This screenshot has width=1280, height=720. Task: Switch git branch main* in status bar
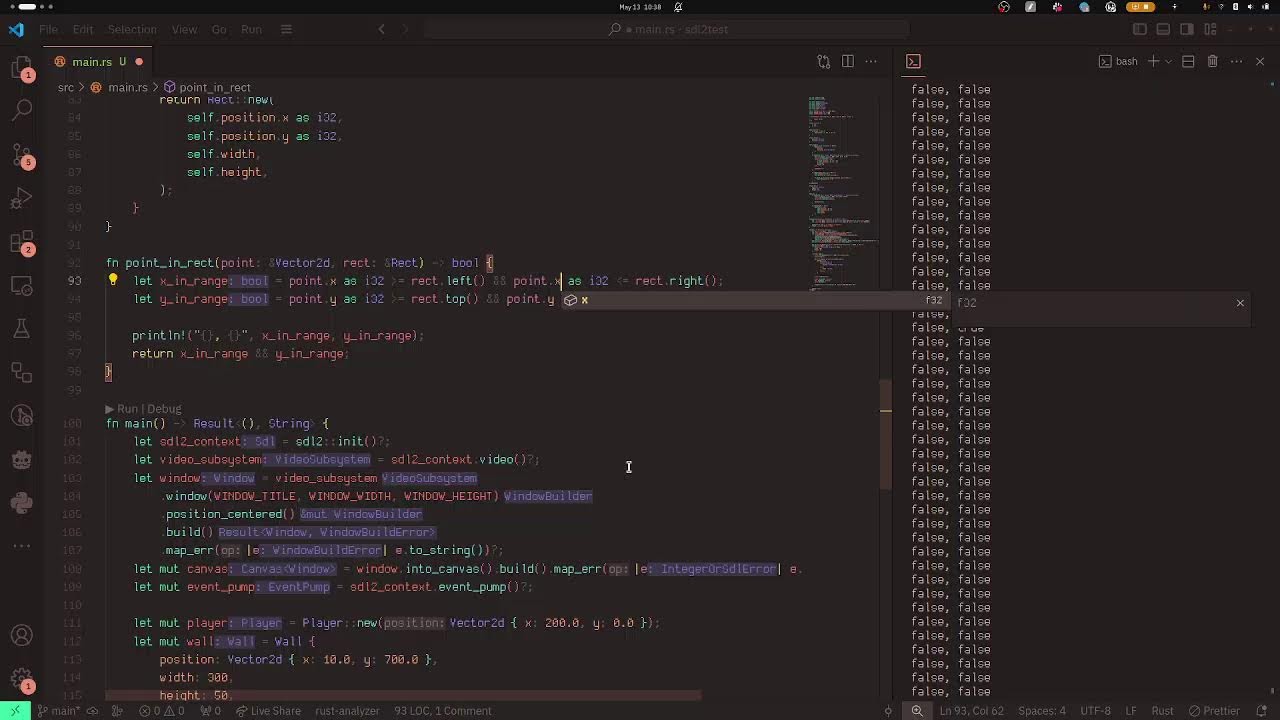pos(59,711)
